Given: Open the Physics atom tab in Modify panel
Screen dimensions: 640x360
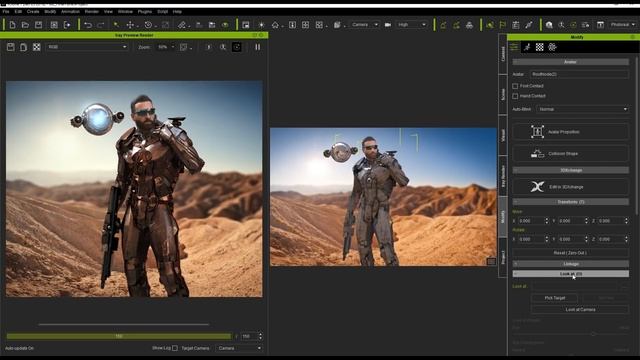Looking at the screenshot, I should 552,47.
